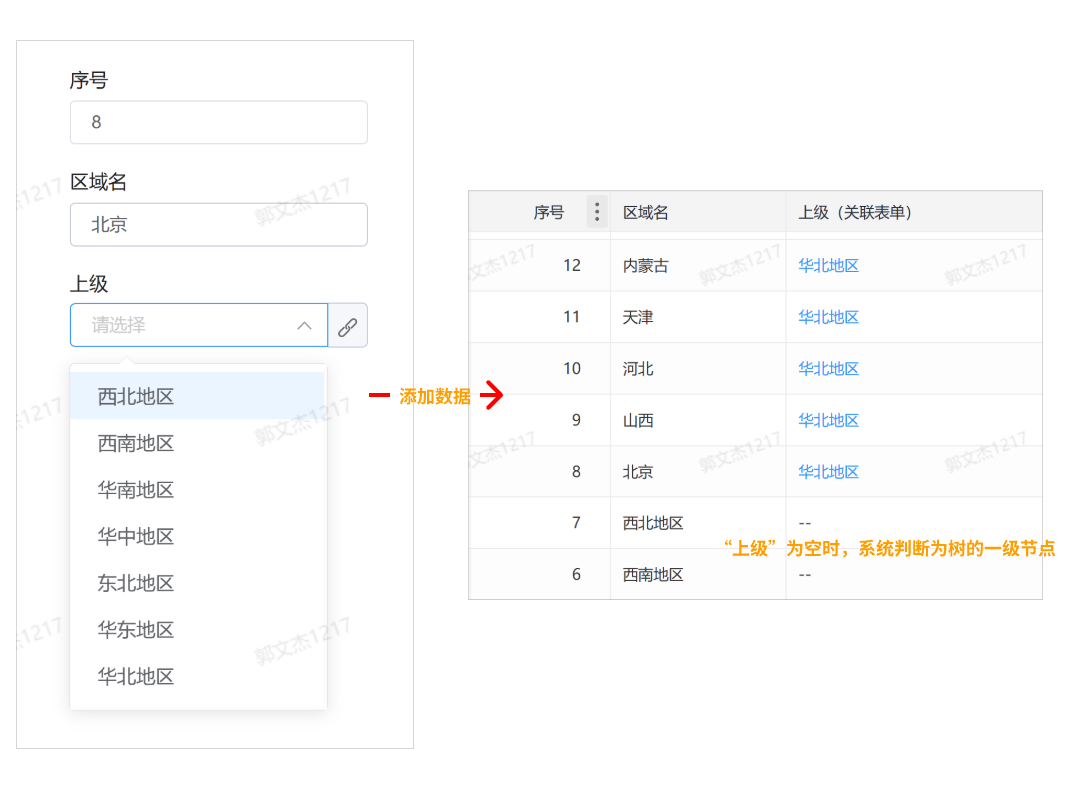The height and width of the screenshot is (791, 1070).
Task: Select the 西北地区 row in the table
Action: 650,522
